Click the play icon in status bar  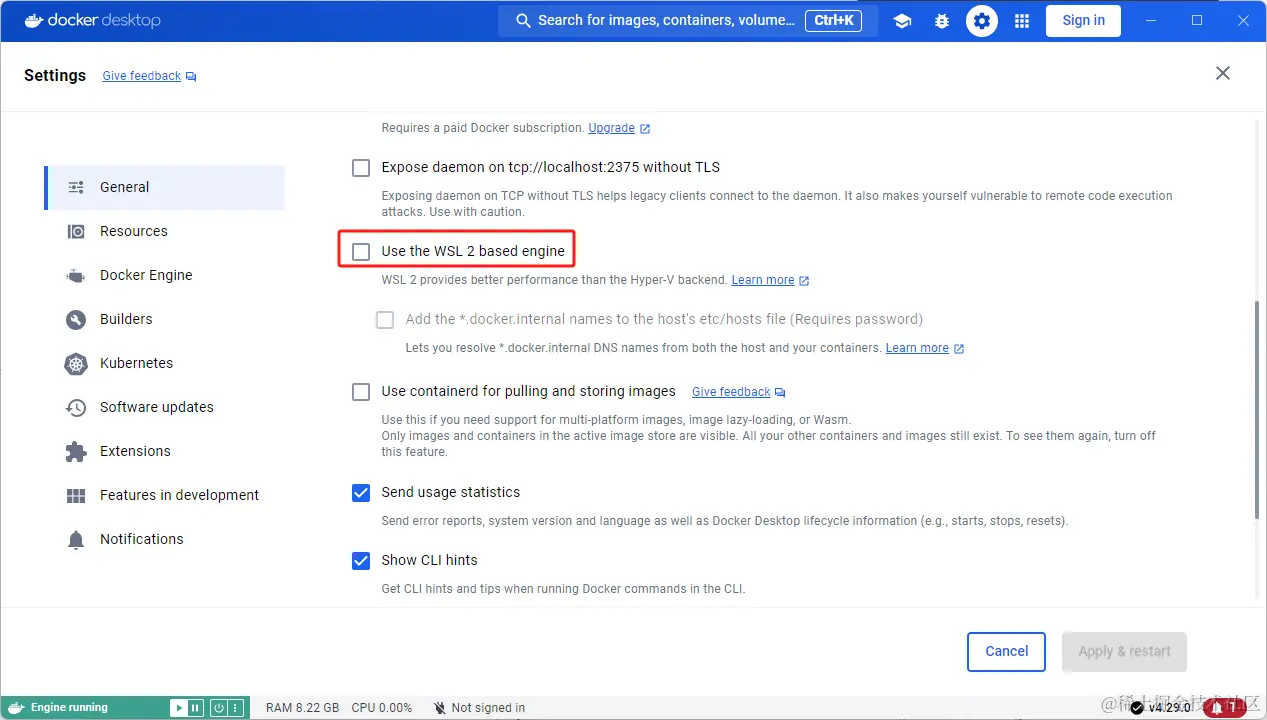[179, 708]
